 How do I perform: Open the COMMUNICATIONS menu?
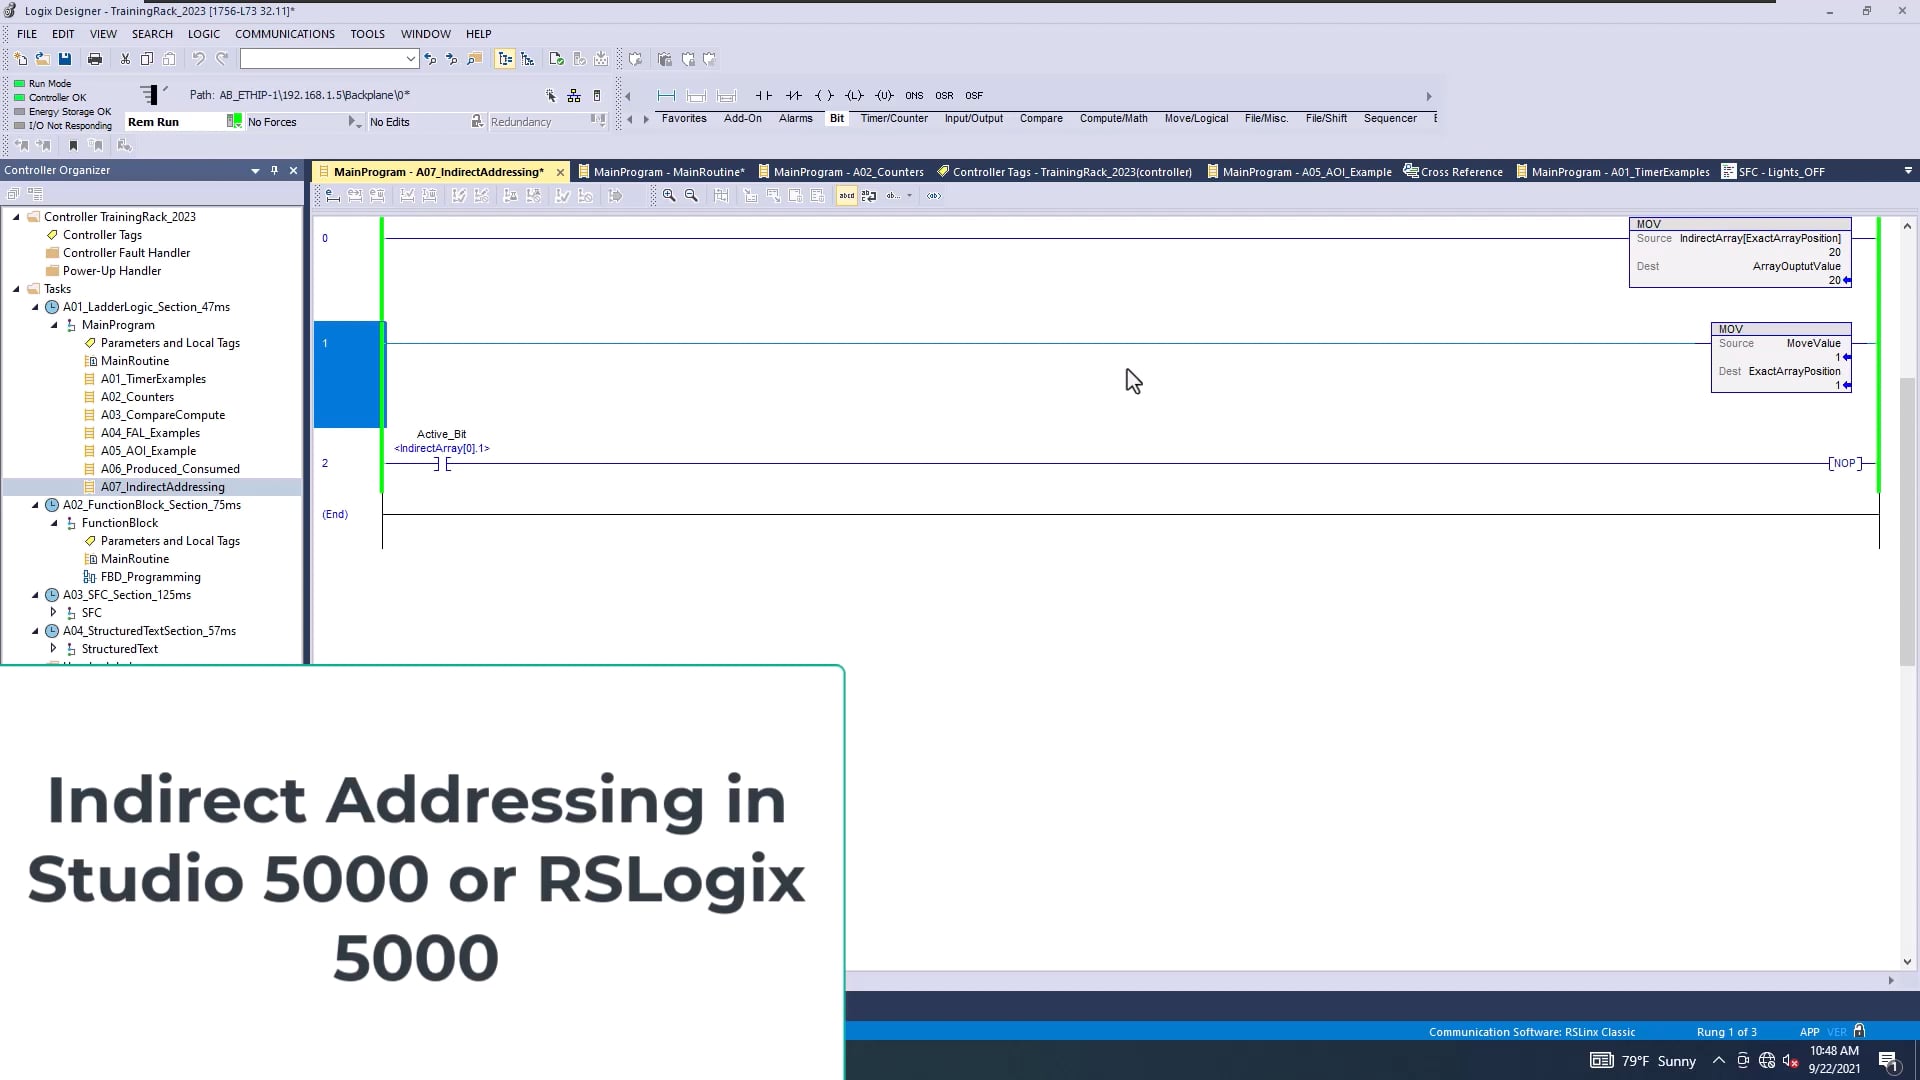[x=284, y=33]
